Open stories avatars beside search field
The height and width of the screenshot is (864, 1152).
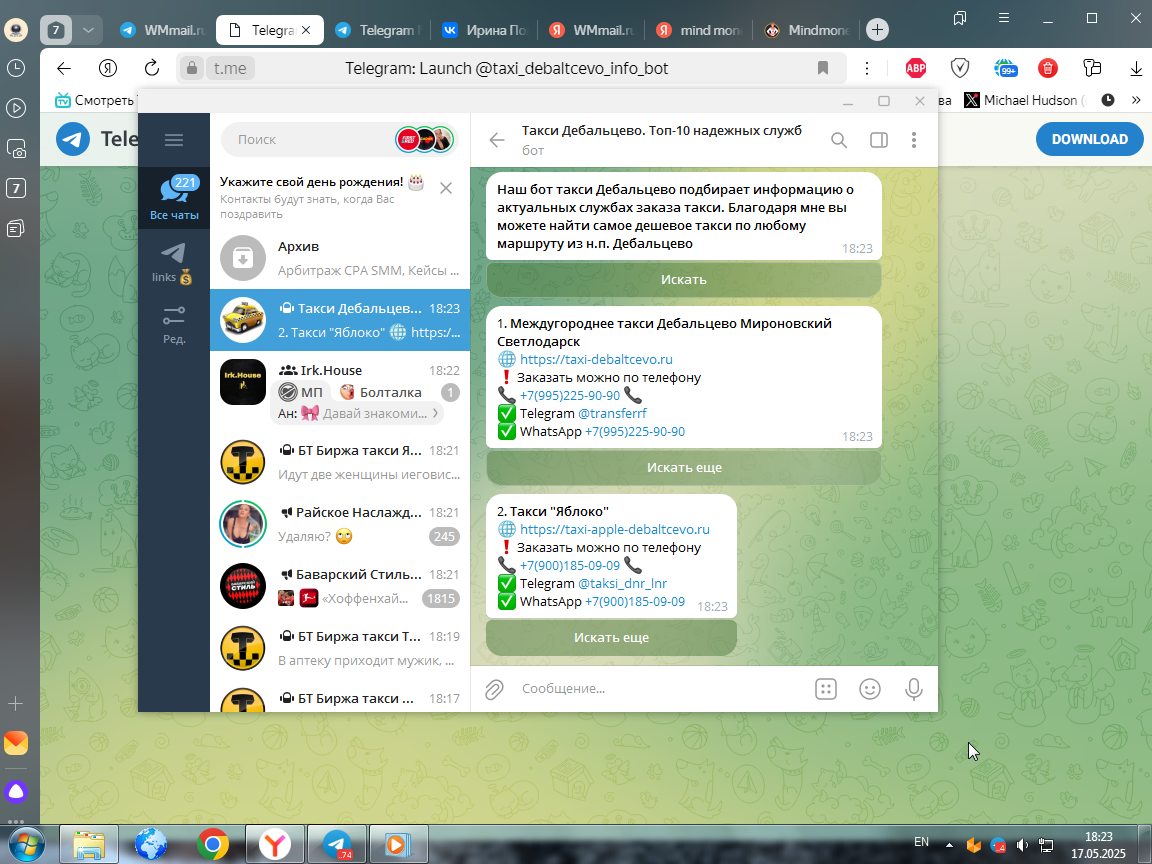tap(425, 140)
